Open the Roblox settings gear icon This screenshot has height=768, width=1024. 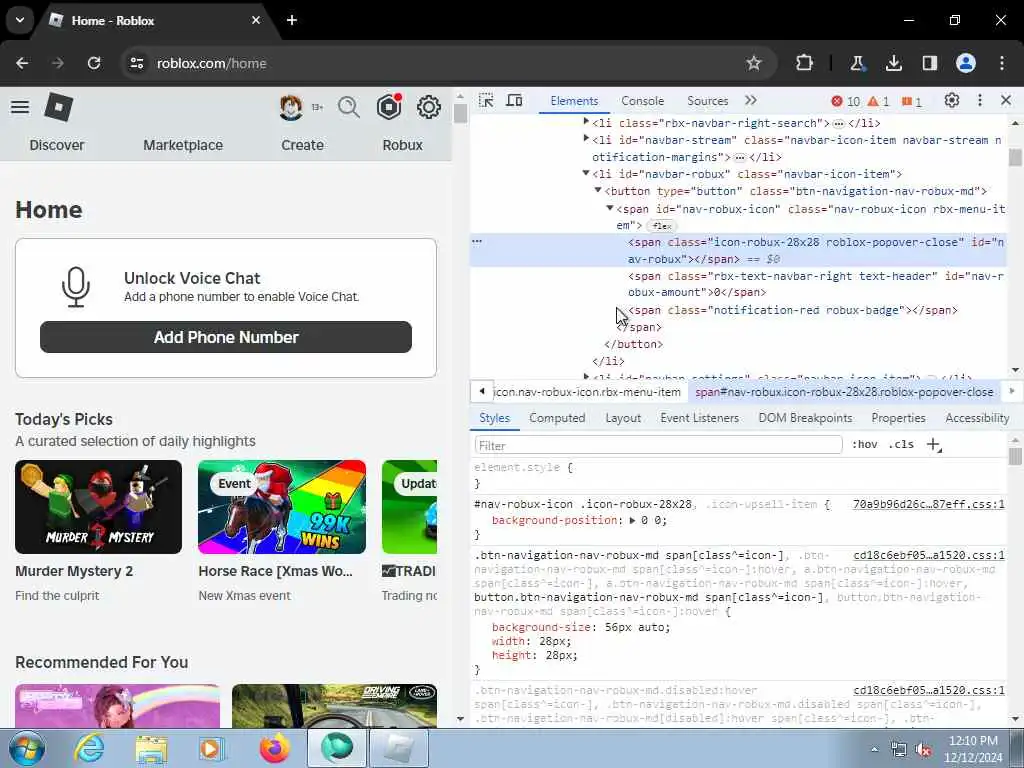pos(429,107)
